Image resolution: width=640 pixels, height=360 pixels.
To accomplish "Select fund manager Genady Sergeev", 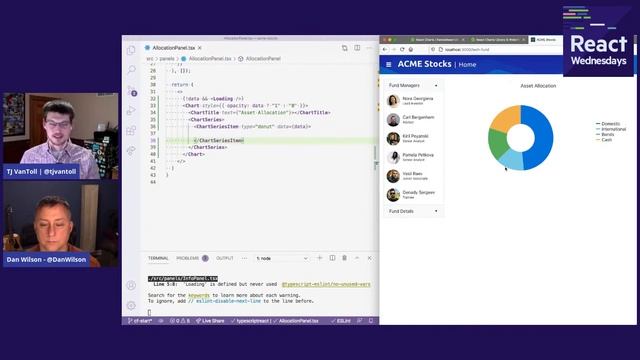I will [413, 195].
